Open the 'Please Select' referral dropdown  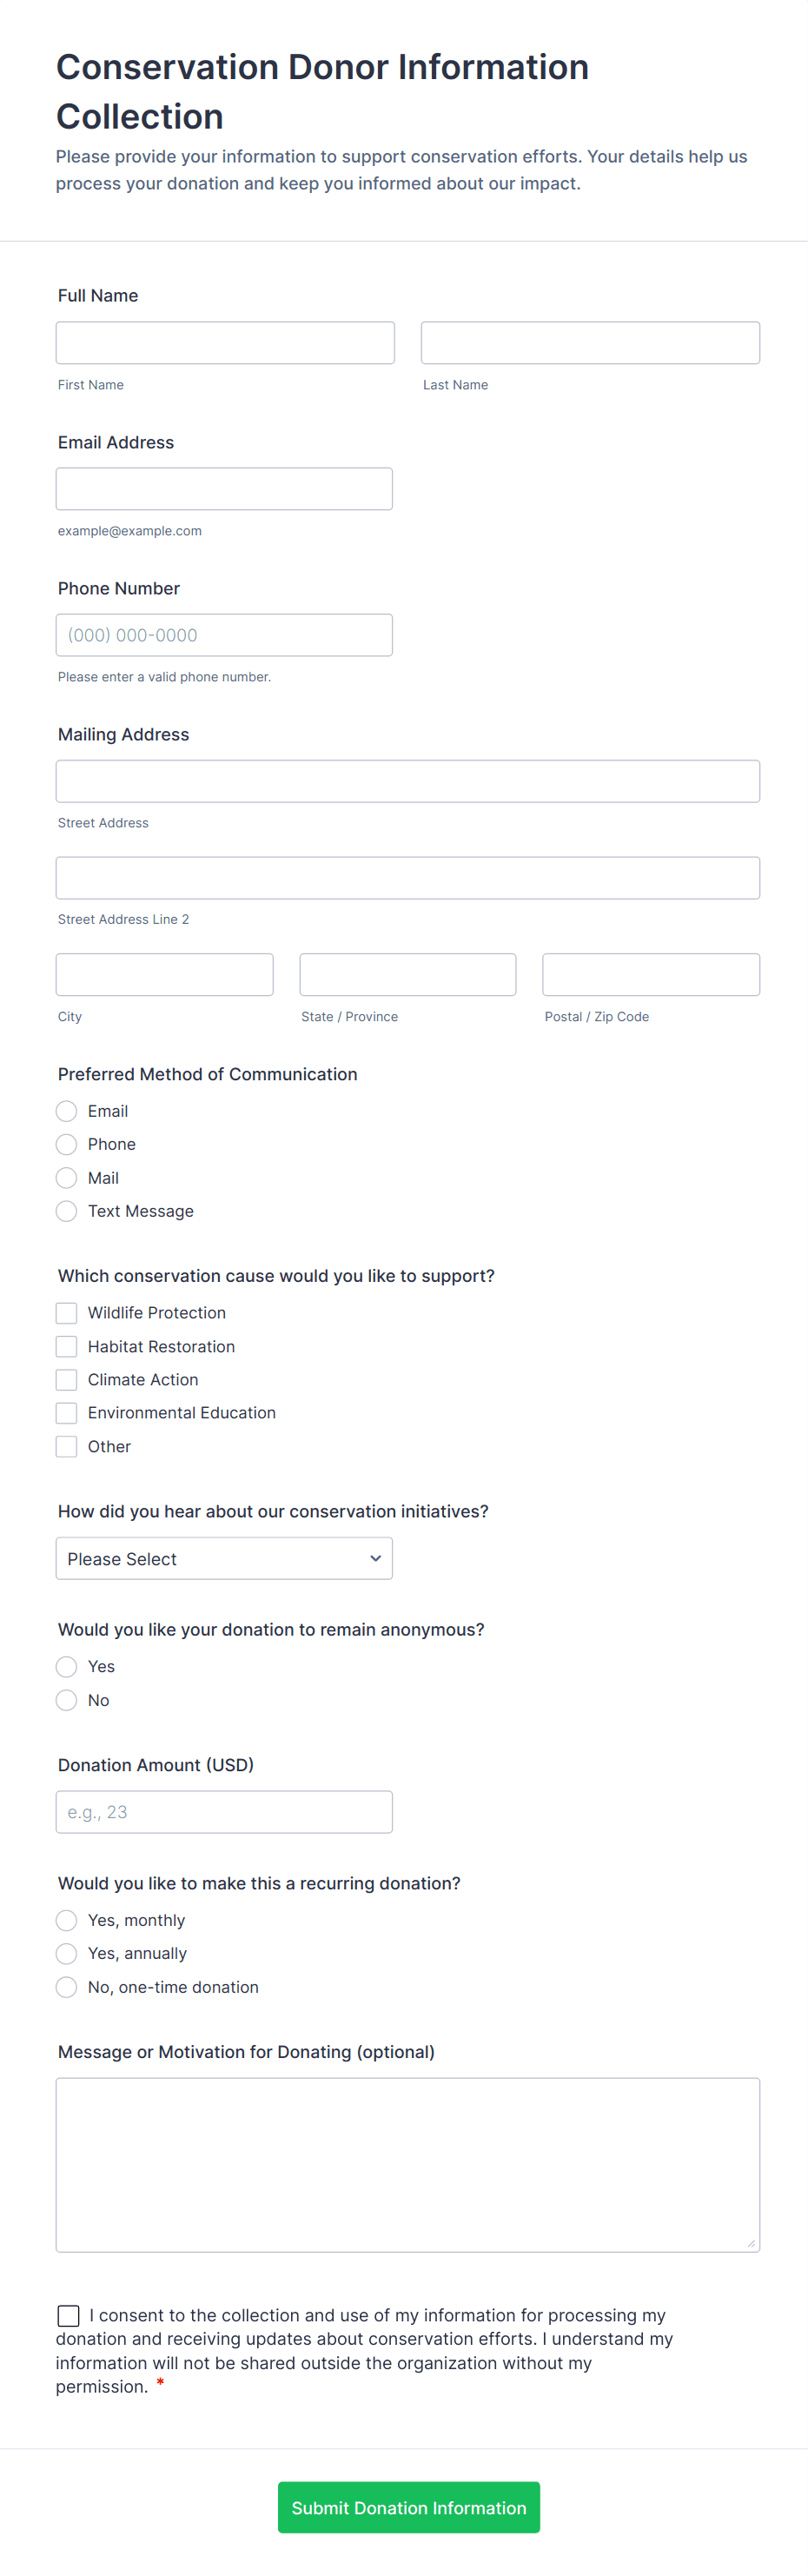(x=224, y=1559)
